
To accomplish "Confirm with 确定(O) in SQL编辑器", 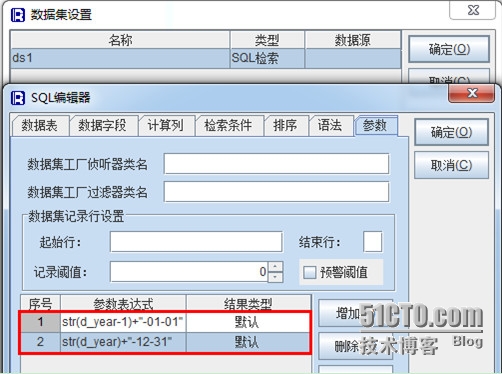I will click(451, 132).
